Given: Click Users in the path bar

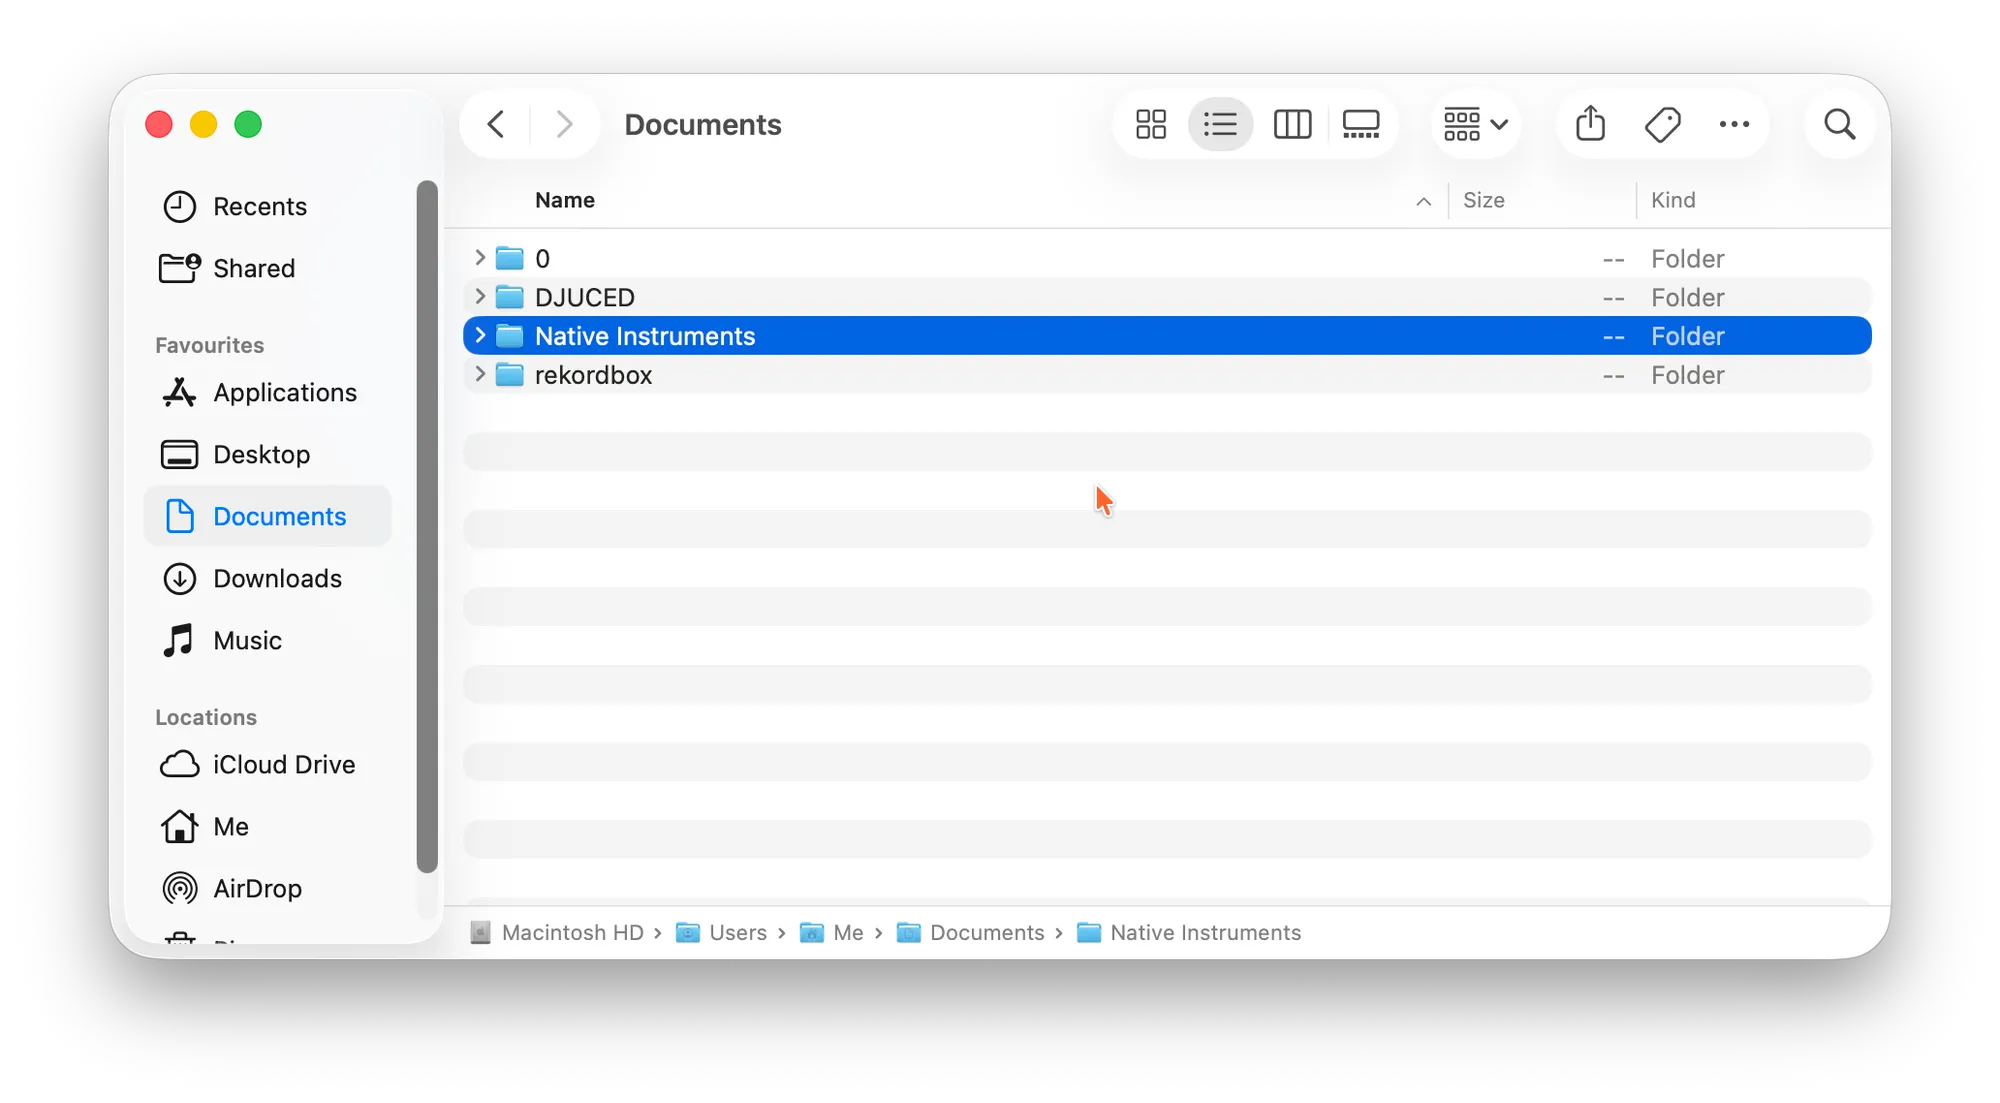Looking at the screenshot, I should (x=737, y=933).
